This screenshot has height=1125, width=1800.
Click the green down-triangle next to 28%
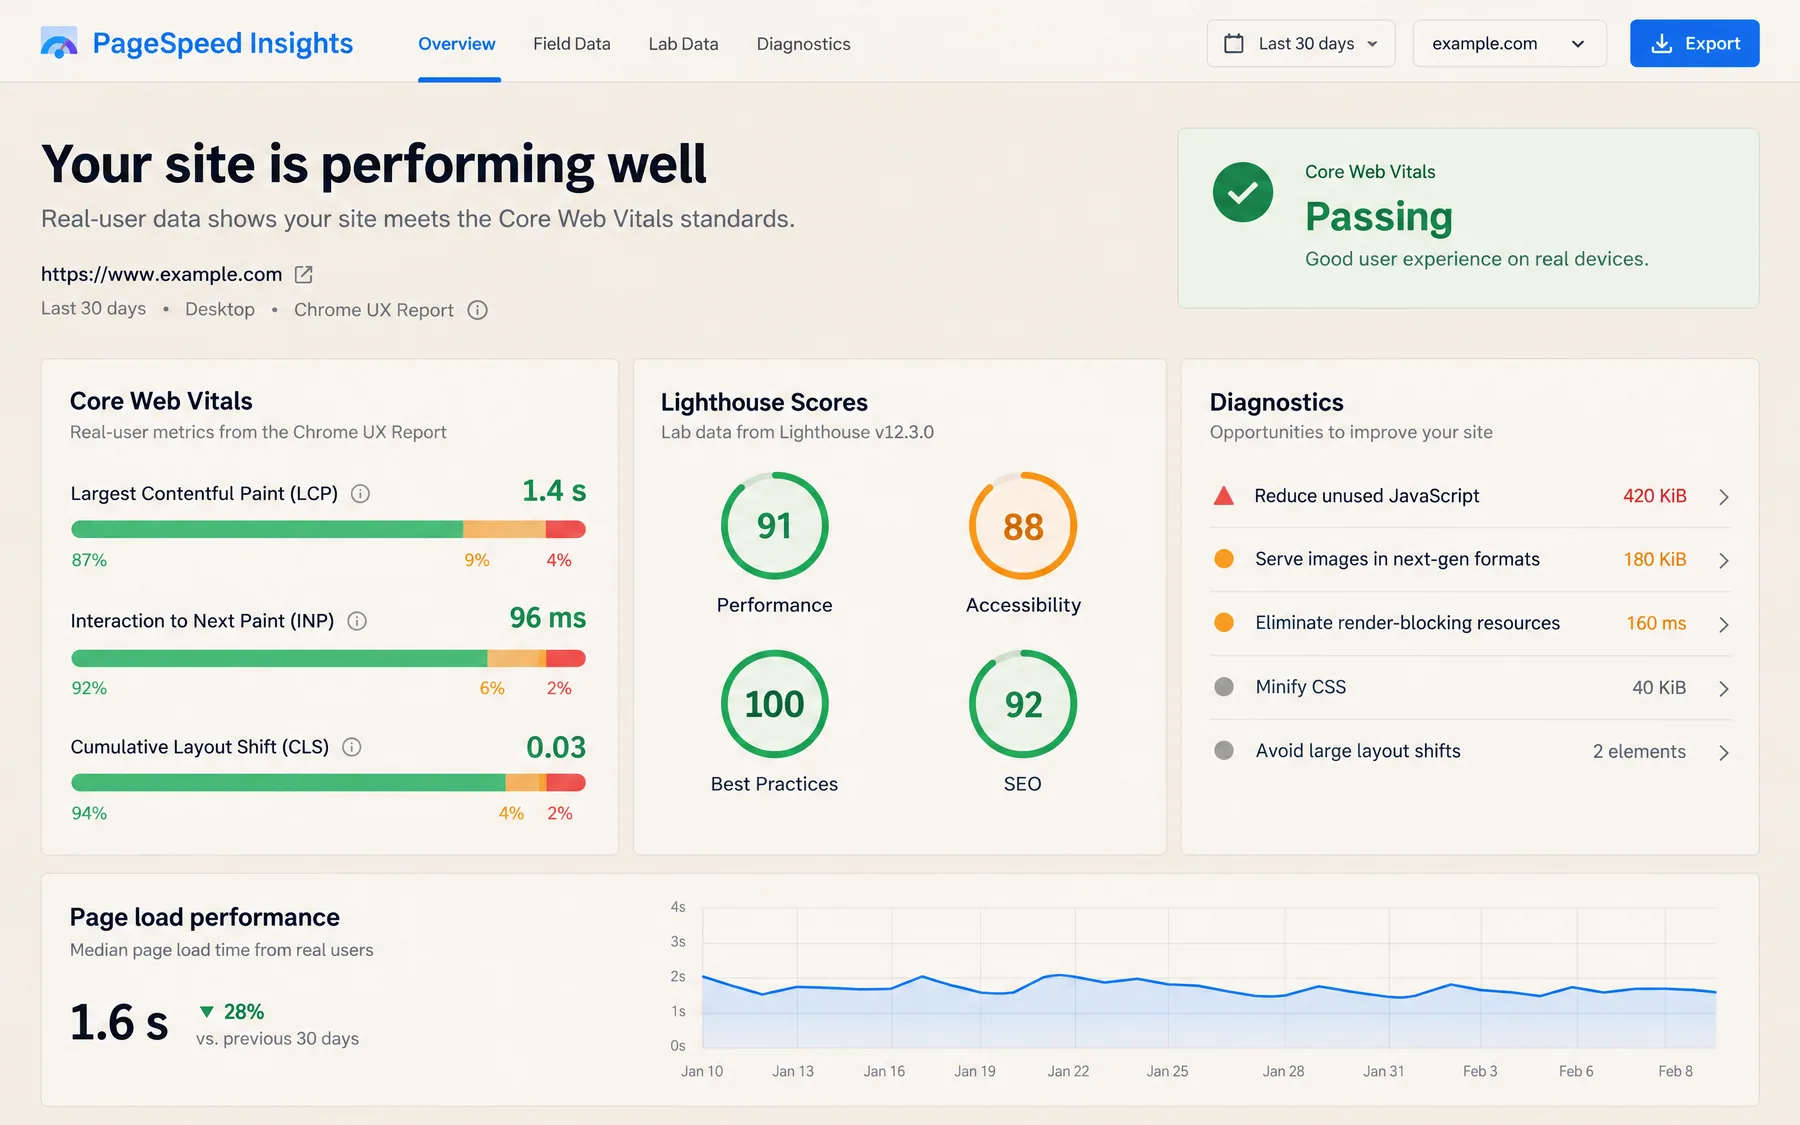tap(207, 1012)
